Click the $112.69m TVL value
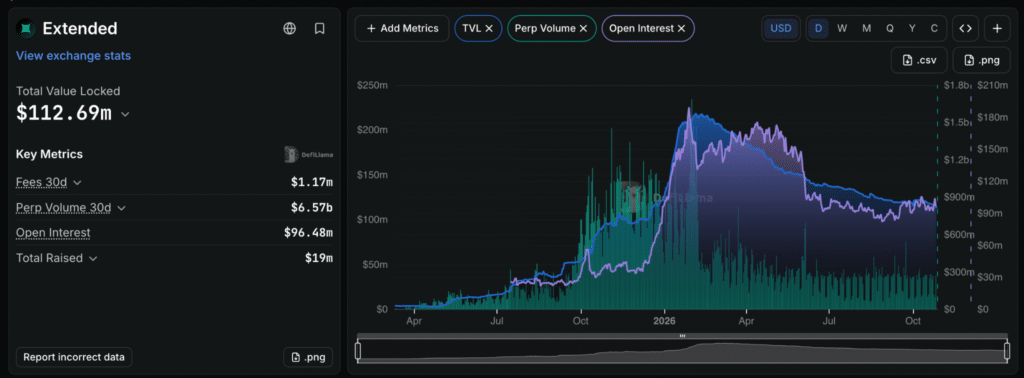This screenshot has height=378, width=1024. (x=64, y=113)
